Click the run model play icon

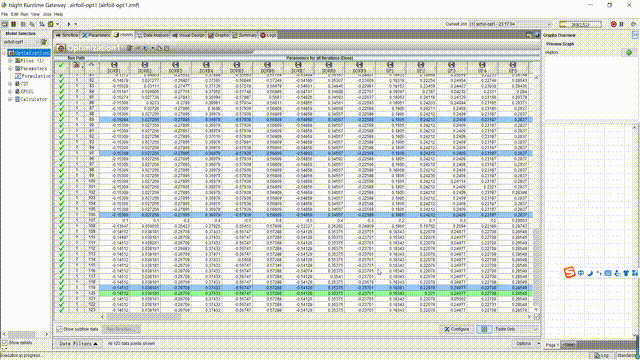[x=69, y=24]
